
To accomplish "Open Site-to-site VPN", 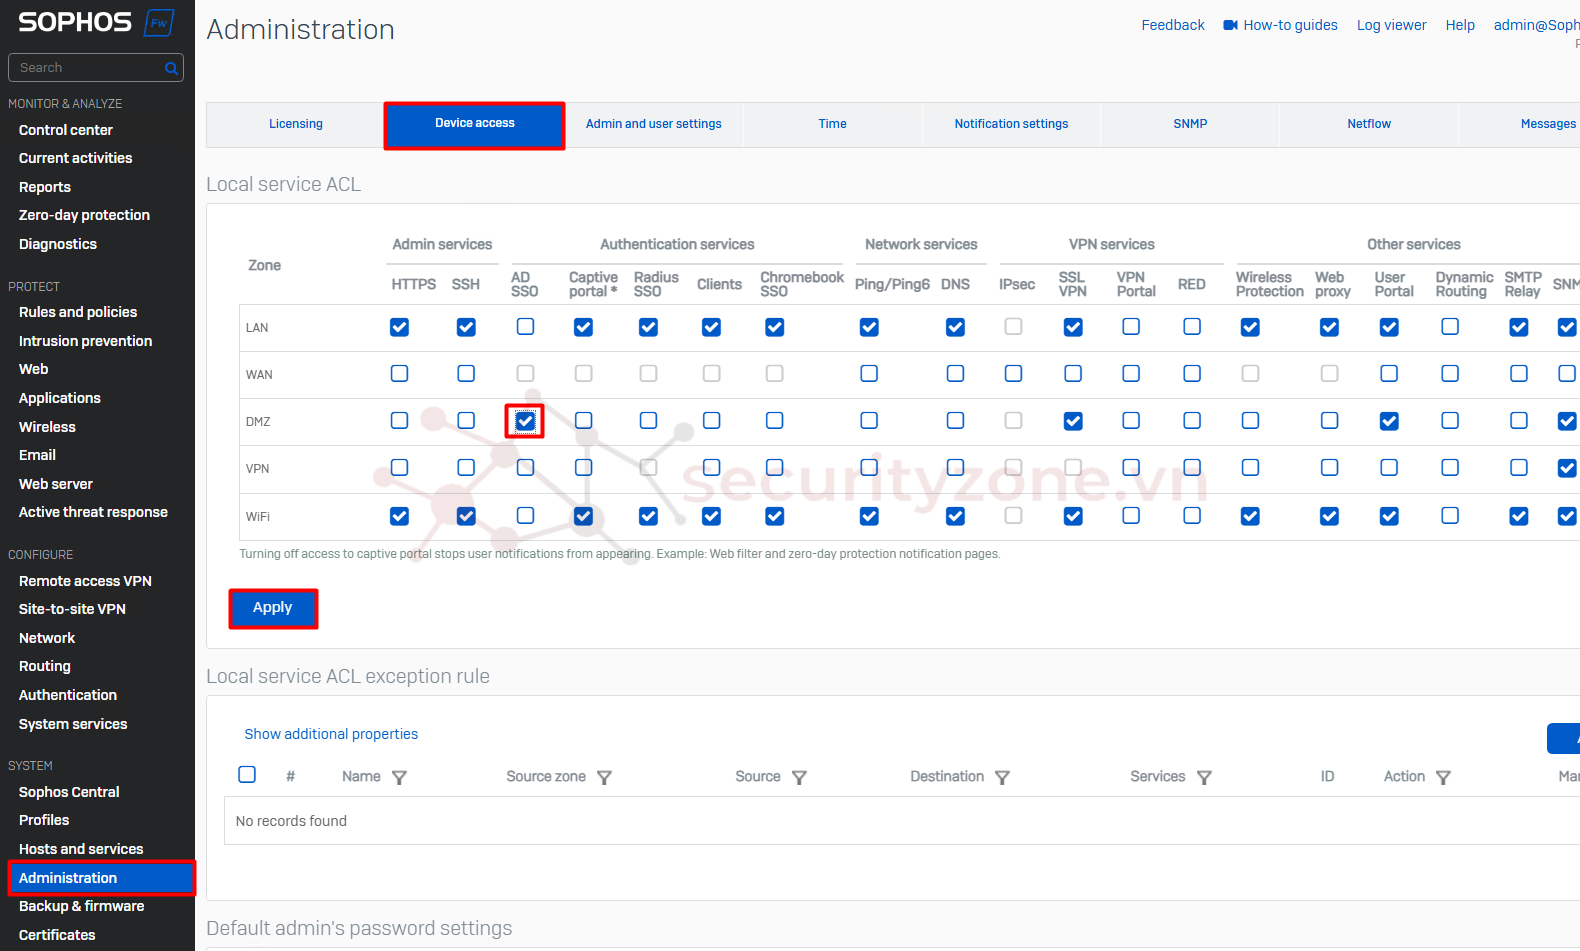I will tap(72, 609).
